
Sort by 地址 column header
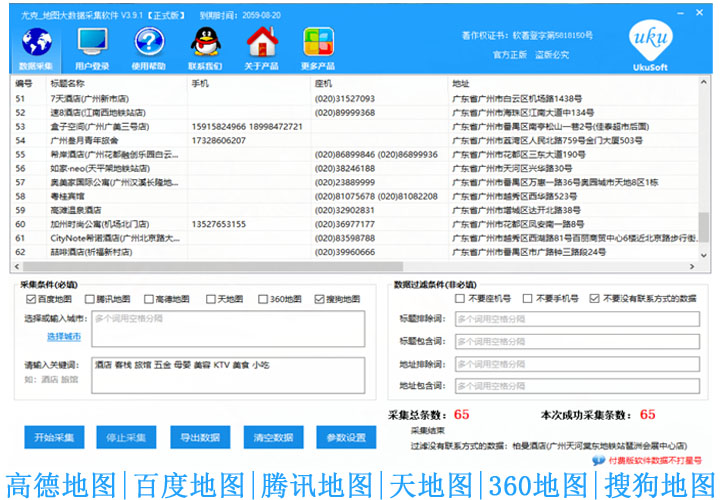click(461, 84)
